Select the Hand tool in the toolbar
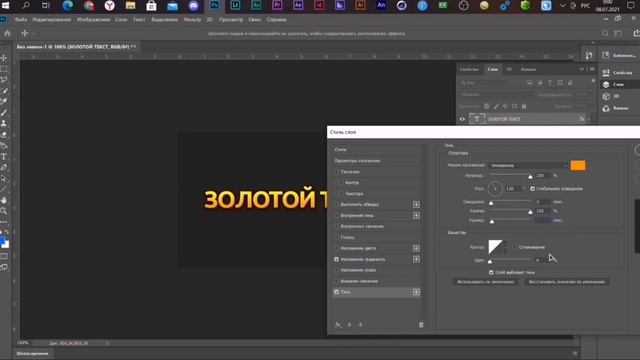 coord(4,200)
